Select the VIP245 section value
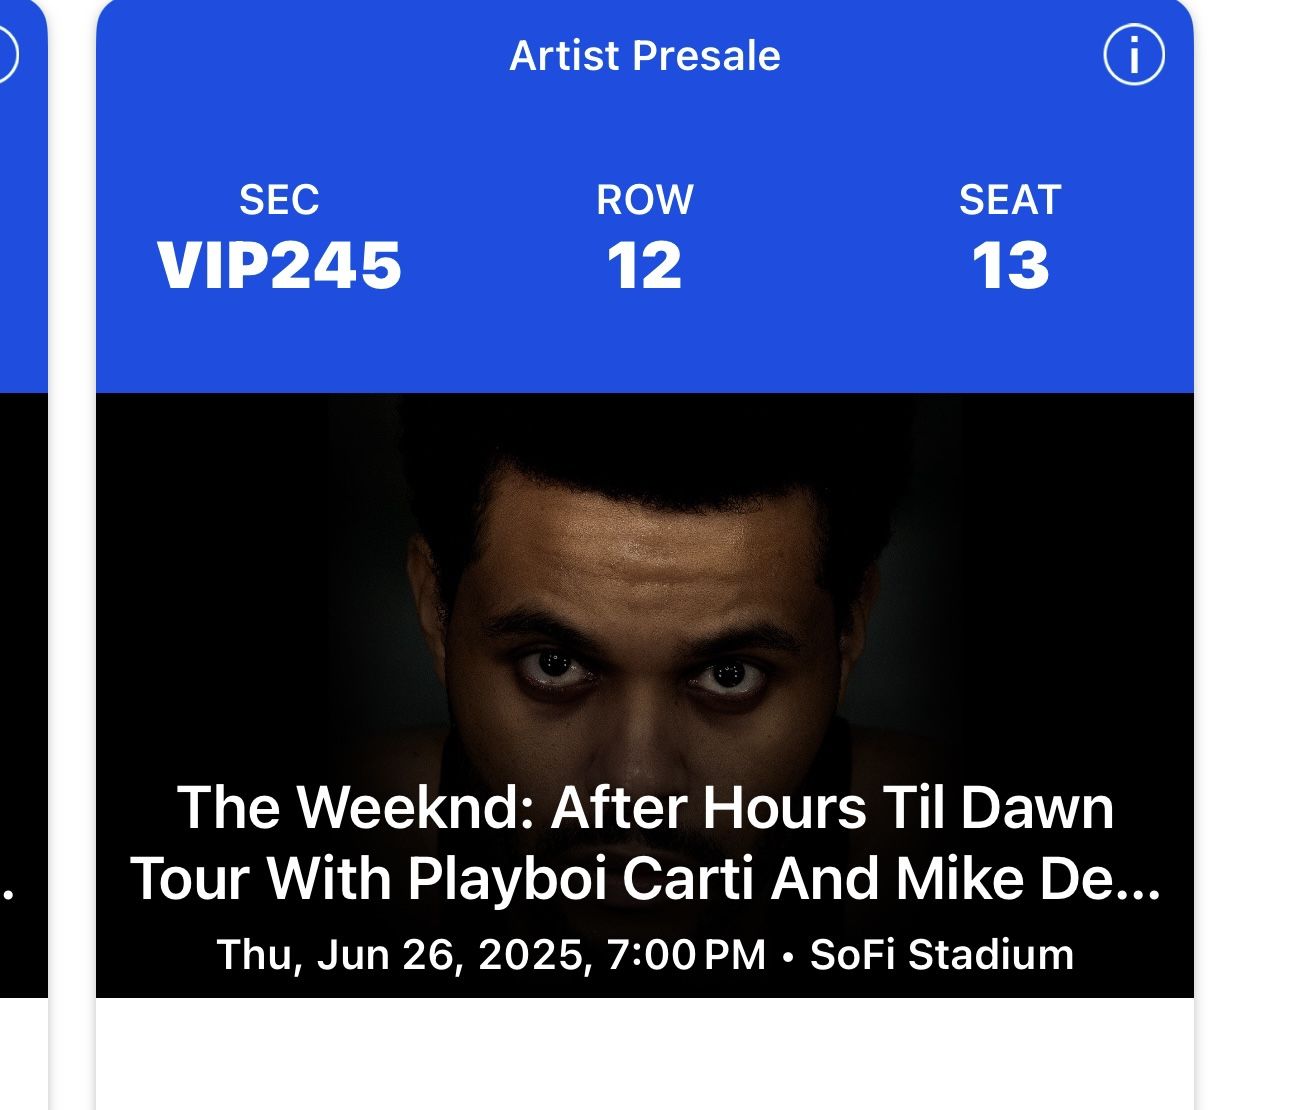This screenshot has width=1290, height=1110. (279, 266)
